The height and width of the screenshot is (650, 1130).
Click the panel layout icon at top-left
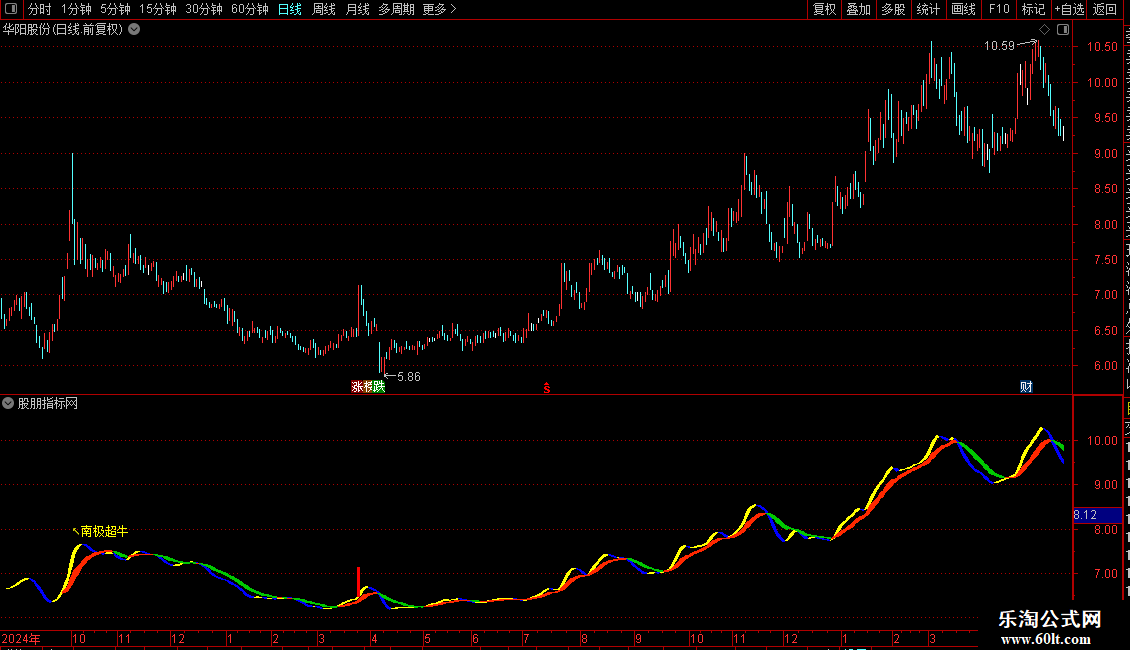(11, 9)
